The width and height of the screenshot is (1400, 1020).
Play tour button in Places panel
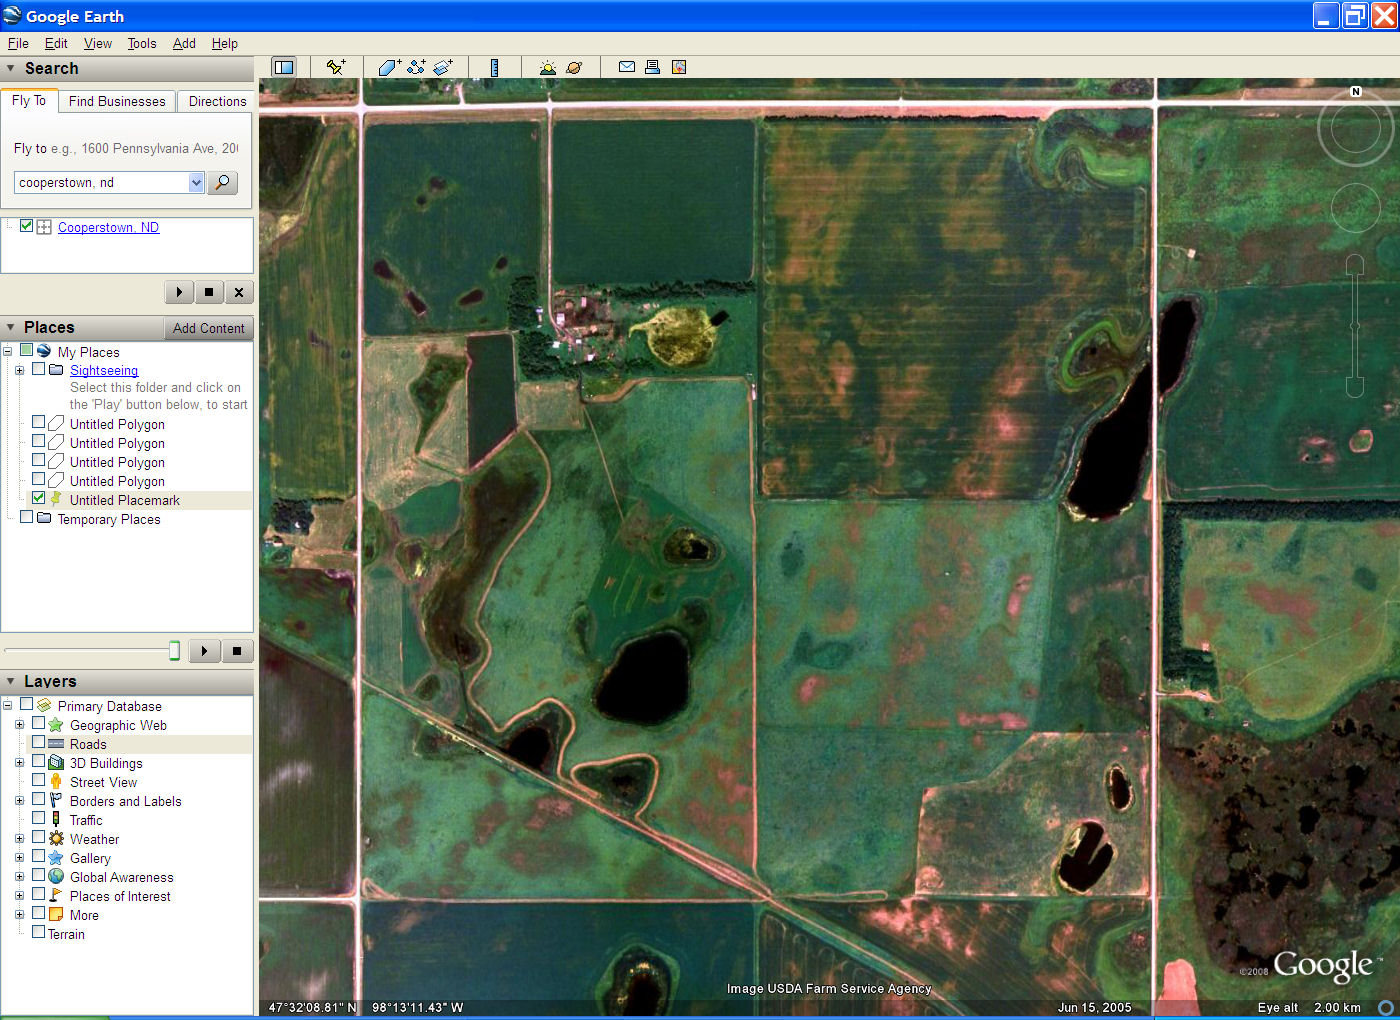205,651
